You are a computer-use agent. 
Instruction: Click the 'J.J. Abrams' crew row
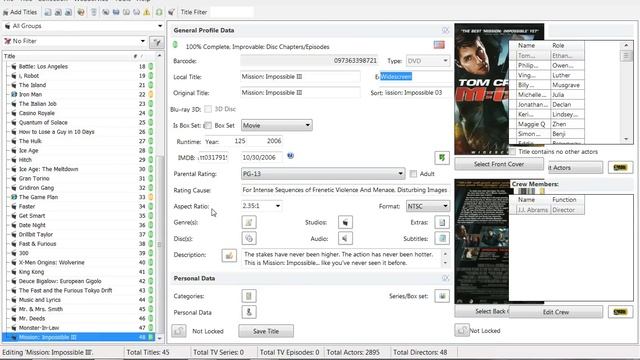[x=547, y=210]
